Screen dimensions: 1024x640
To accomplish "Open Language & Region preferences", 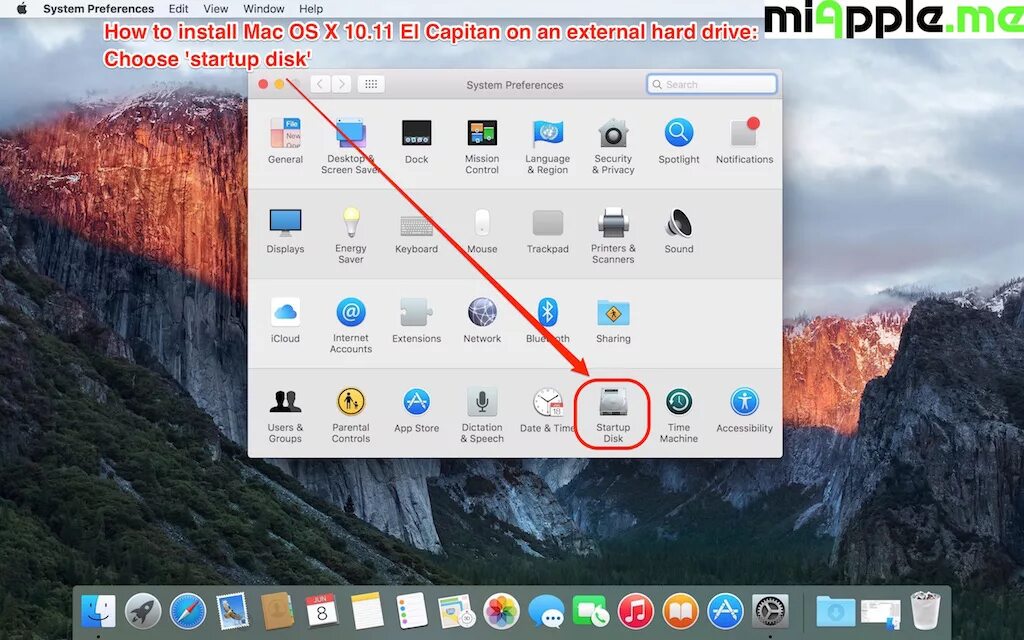I will [x=547, y=146].
